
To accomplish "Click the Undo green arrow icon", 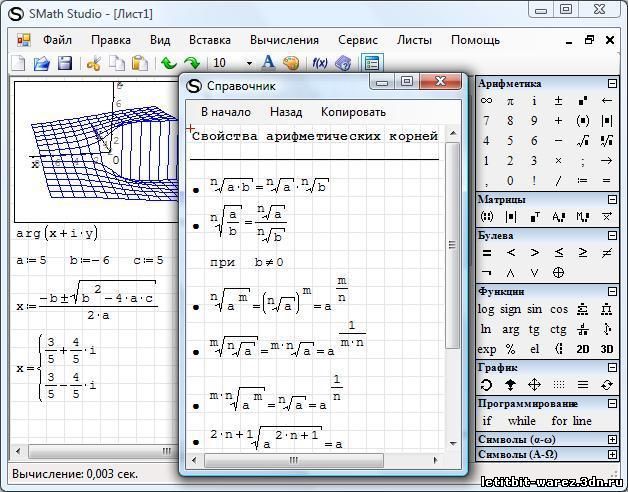I will click(x=168, y=63).
